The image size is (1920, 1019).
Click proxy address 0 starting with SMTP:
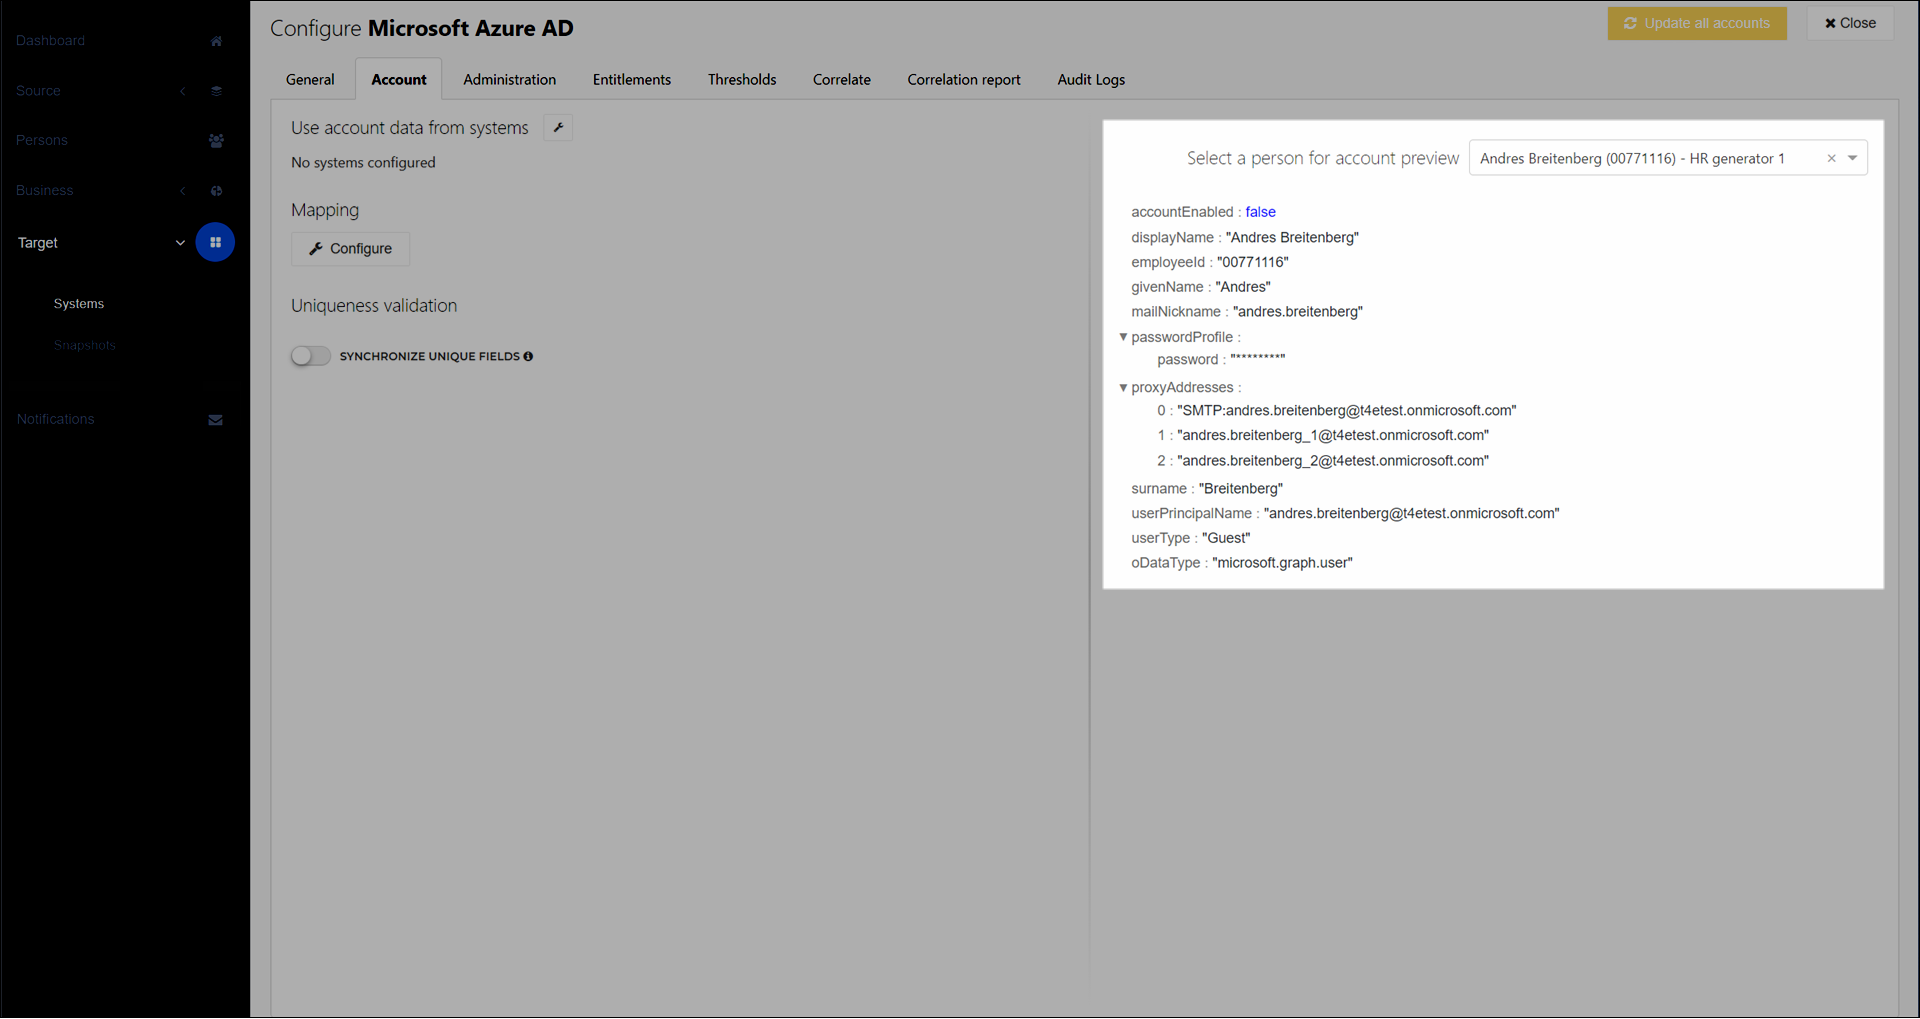1347,411
